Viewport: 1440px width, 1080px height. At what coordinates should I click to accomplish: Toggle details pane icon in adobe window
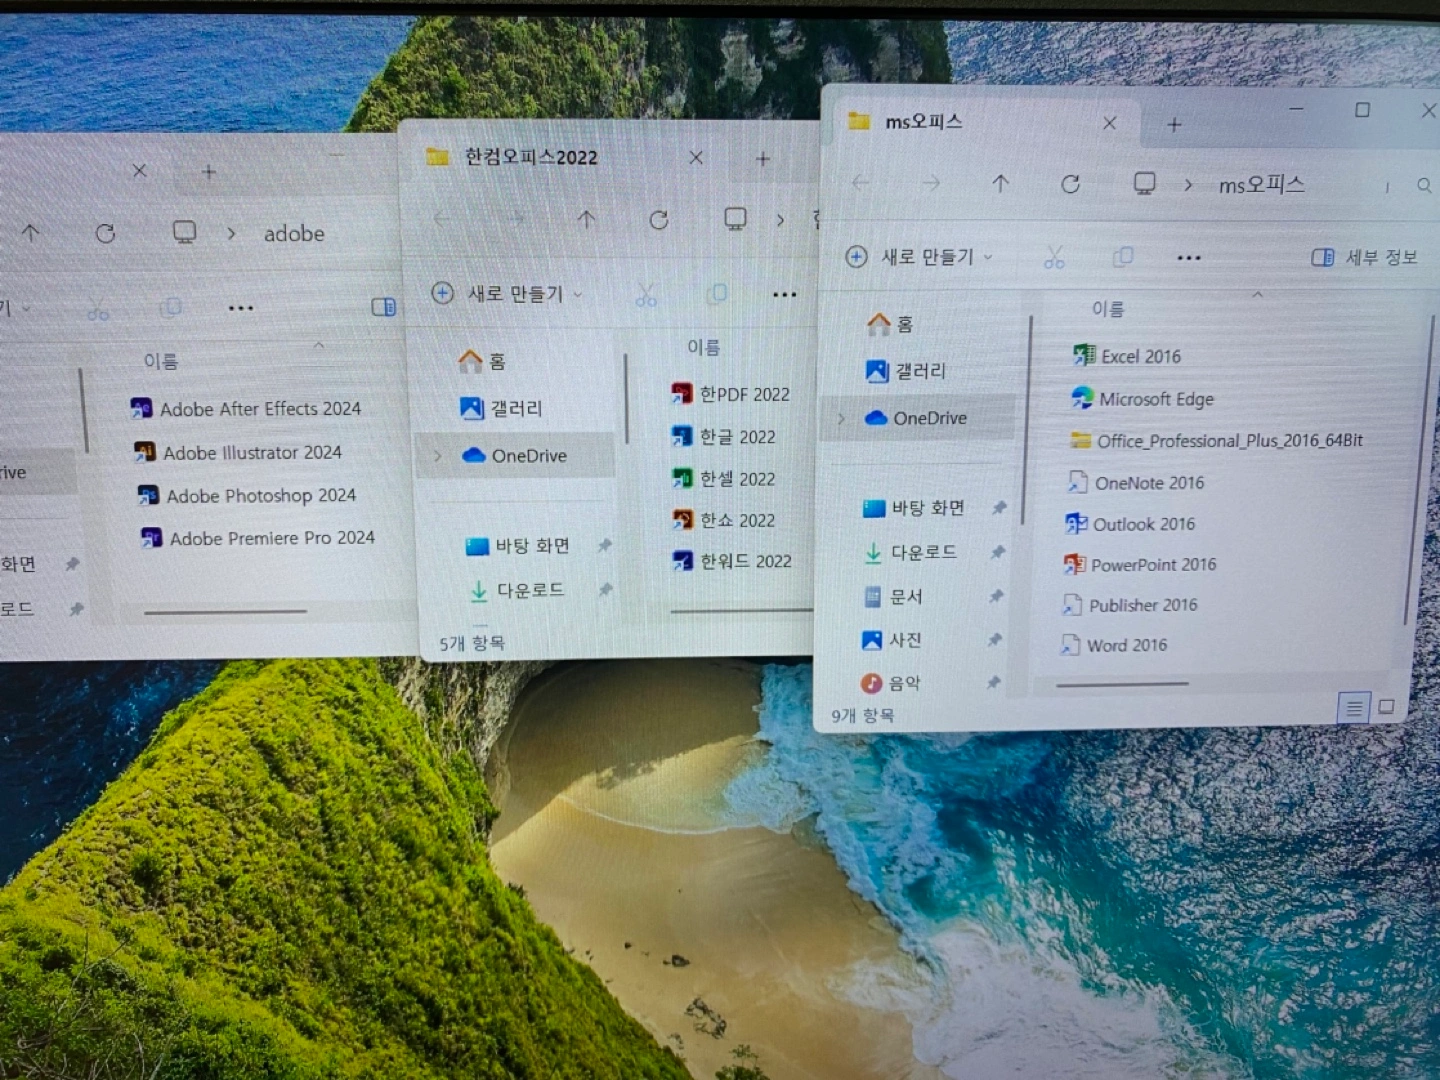[x=384, y=307]
